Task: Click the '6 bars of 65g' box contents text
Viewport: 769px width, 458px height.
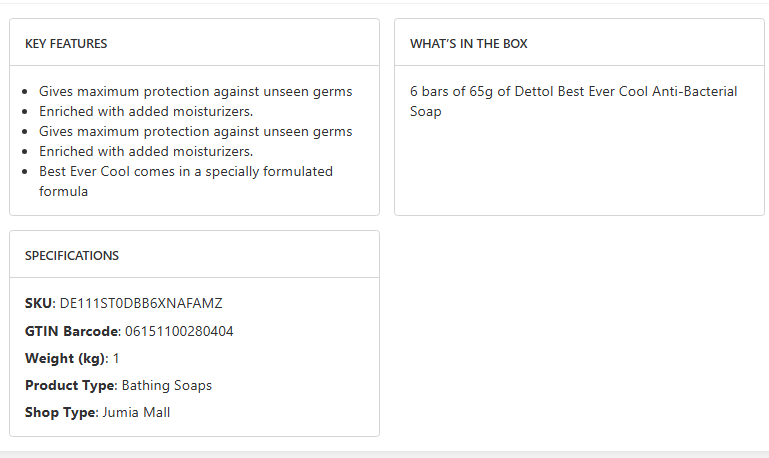Action: [573, 92]
